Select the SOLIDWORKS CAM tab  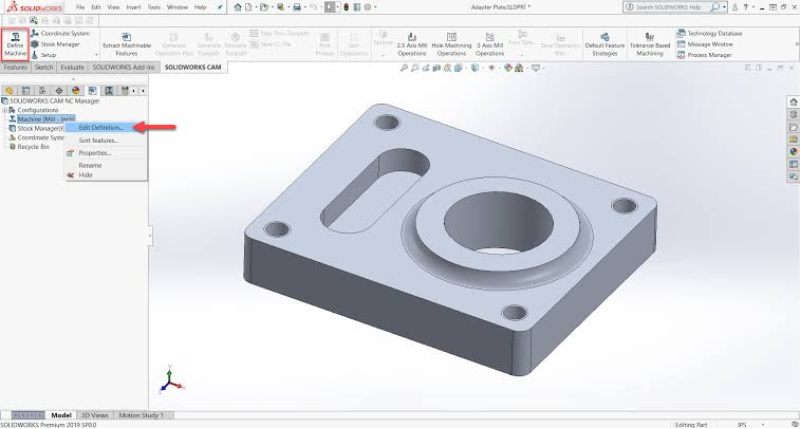(193, 67)
